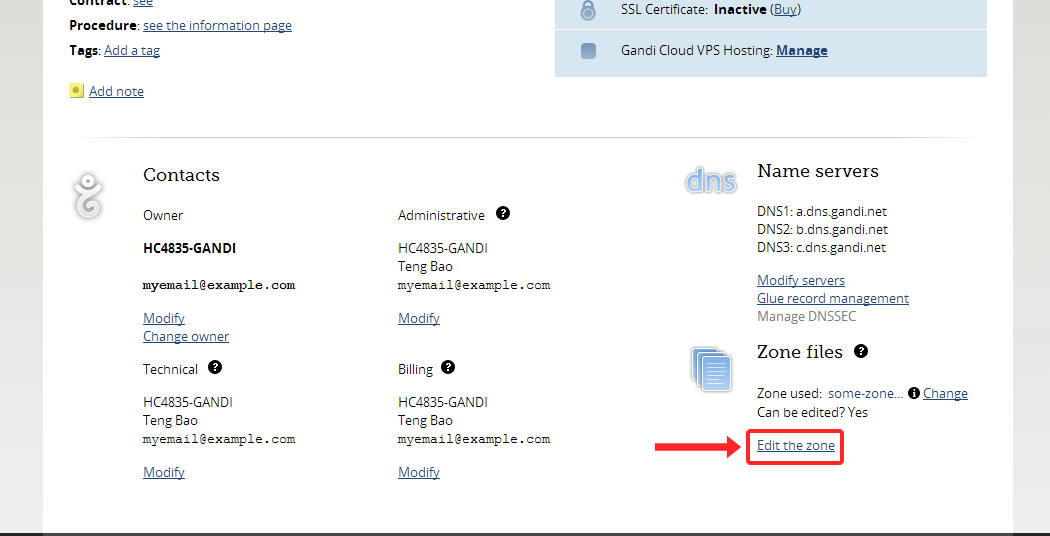Click the yellow note icon beside Add note

click(x=76, y=90)
